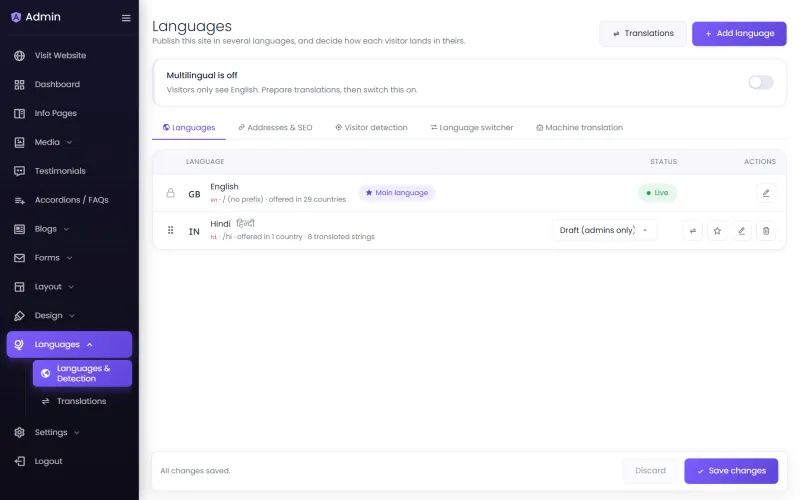Click 'offered in 29 countries' text
800x500 pixels.
click(307, 199)
